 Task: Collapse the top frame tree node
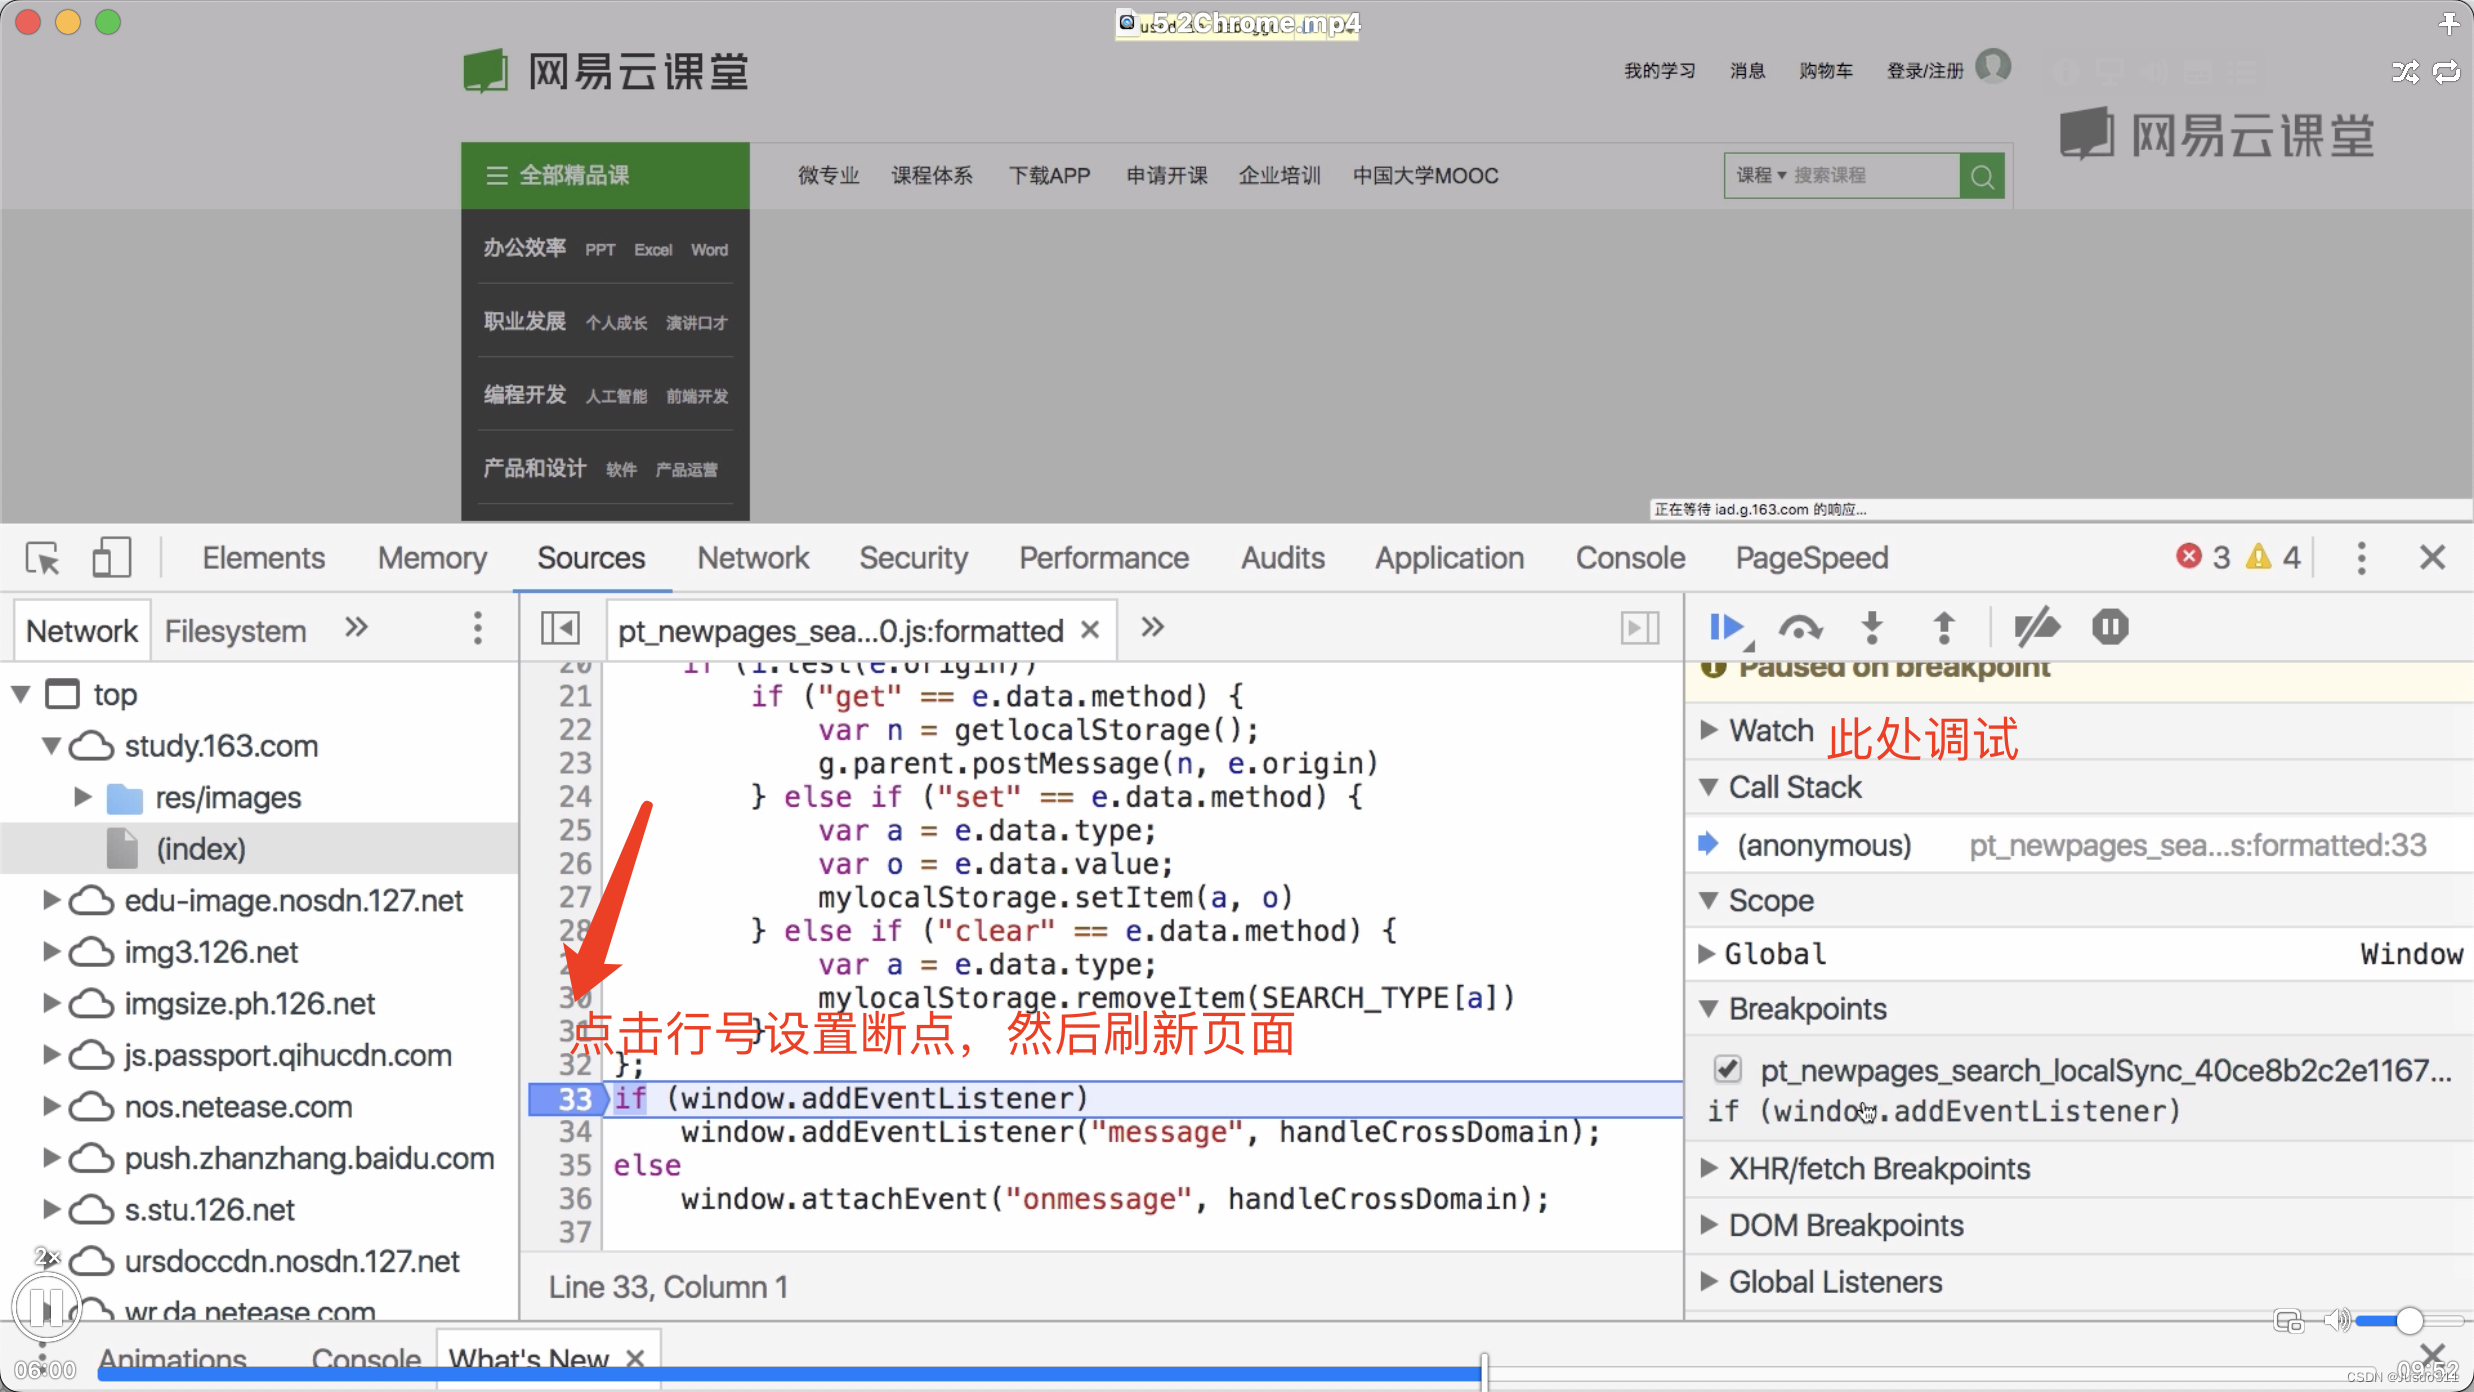click(20, 694)
